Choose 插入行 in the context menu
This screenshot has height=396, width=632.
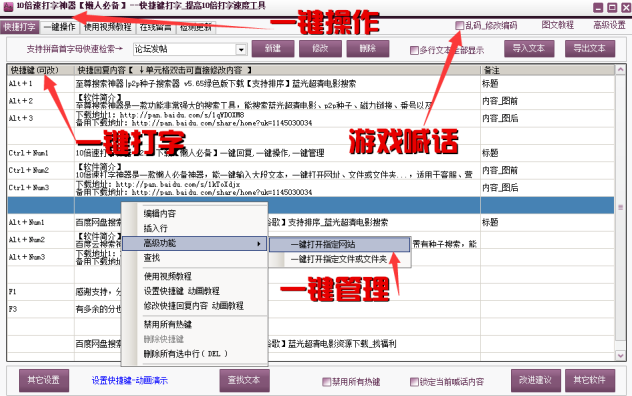156,228
